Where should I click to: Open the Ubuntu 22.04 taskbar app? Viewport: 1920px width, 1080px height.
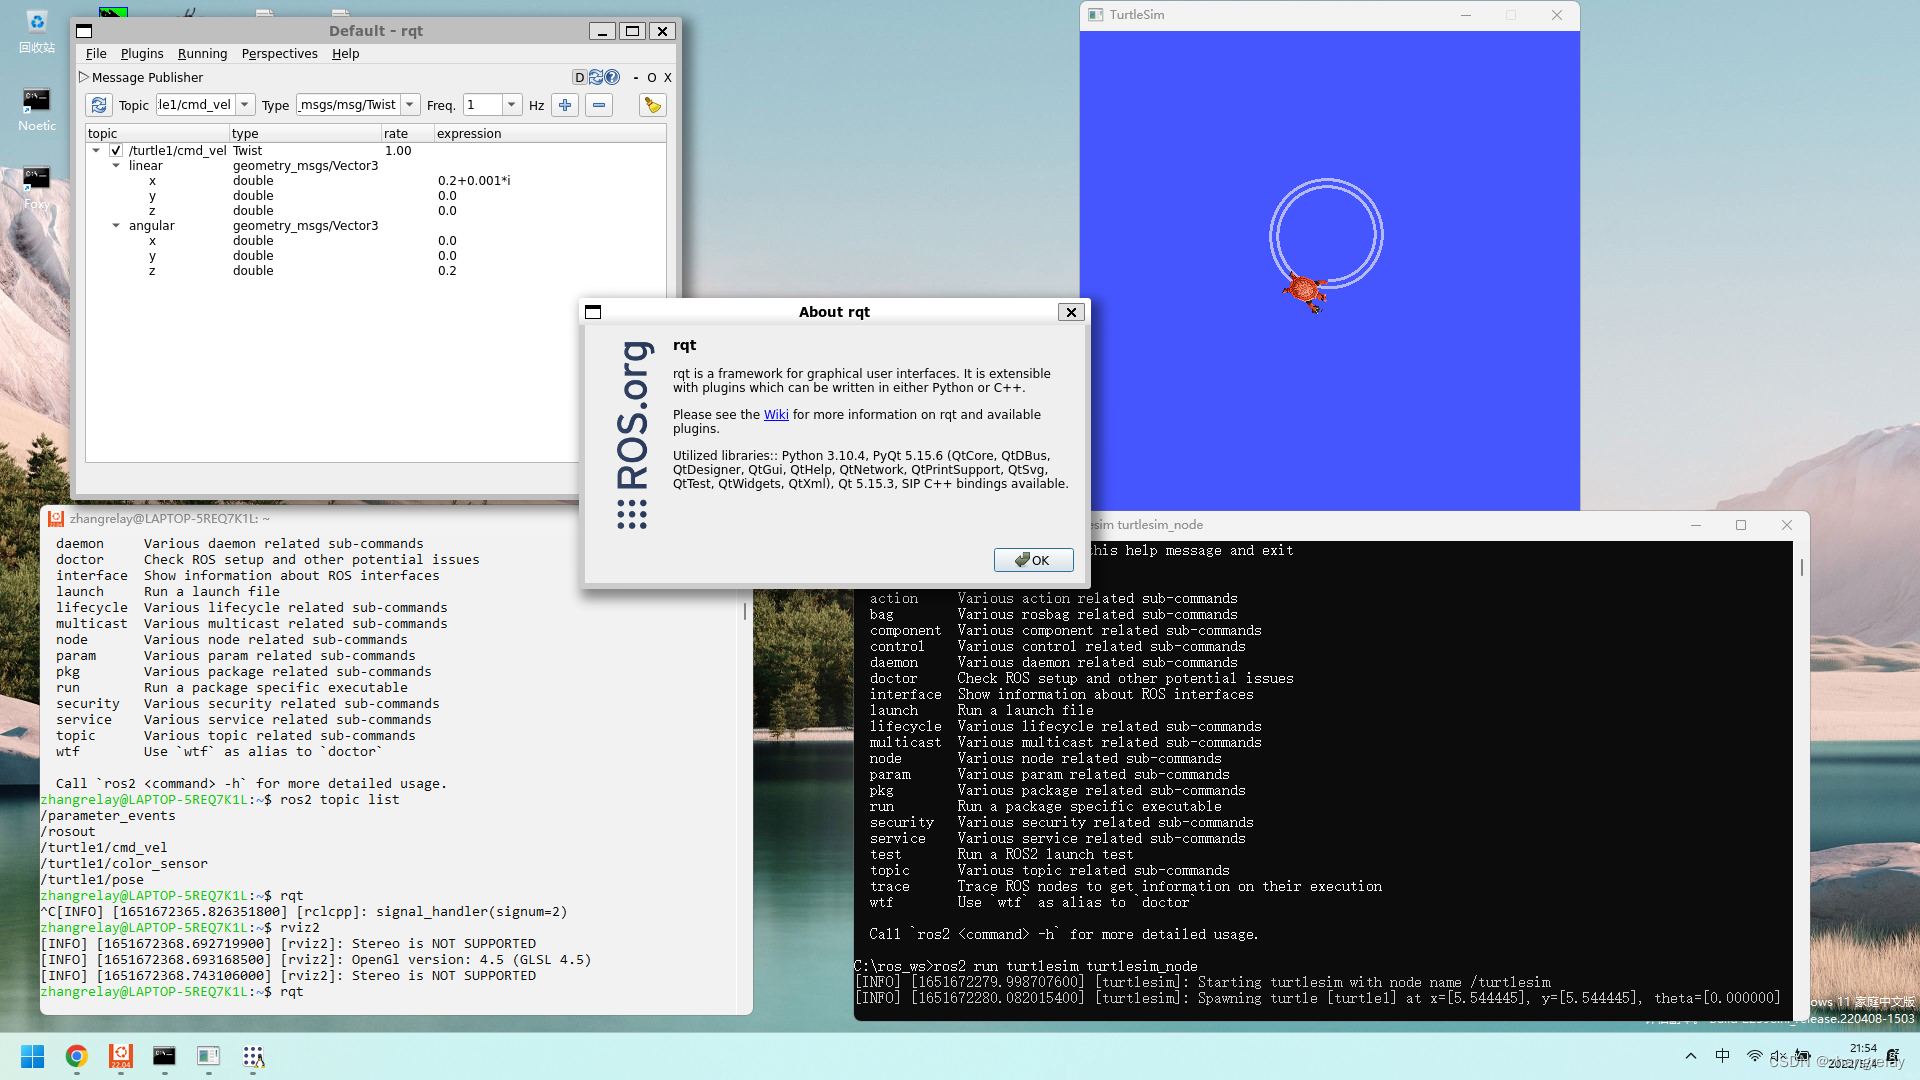(121, 1056)
